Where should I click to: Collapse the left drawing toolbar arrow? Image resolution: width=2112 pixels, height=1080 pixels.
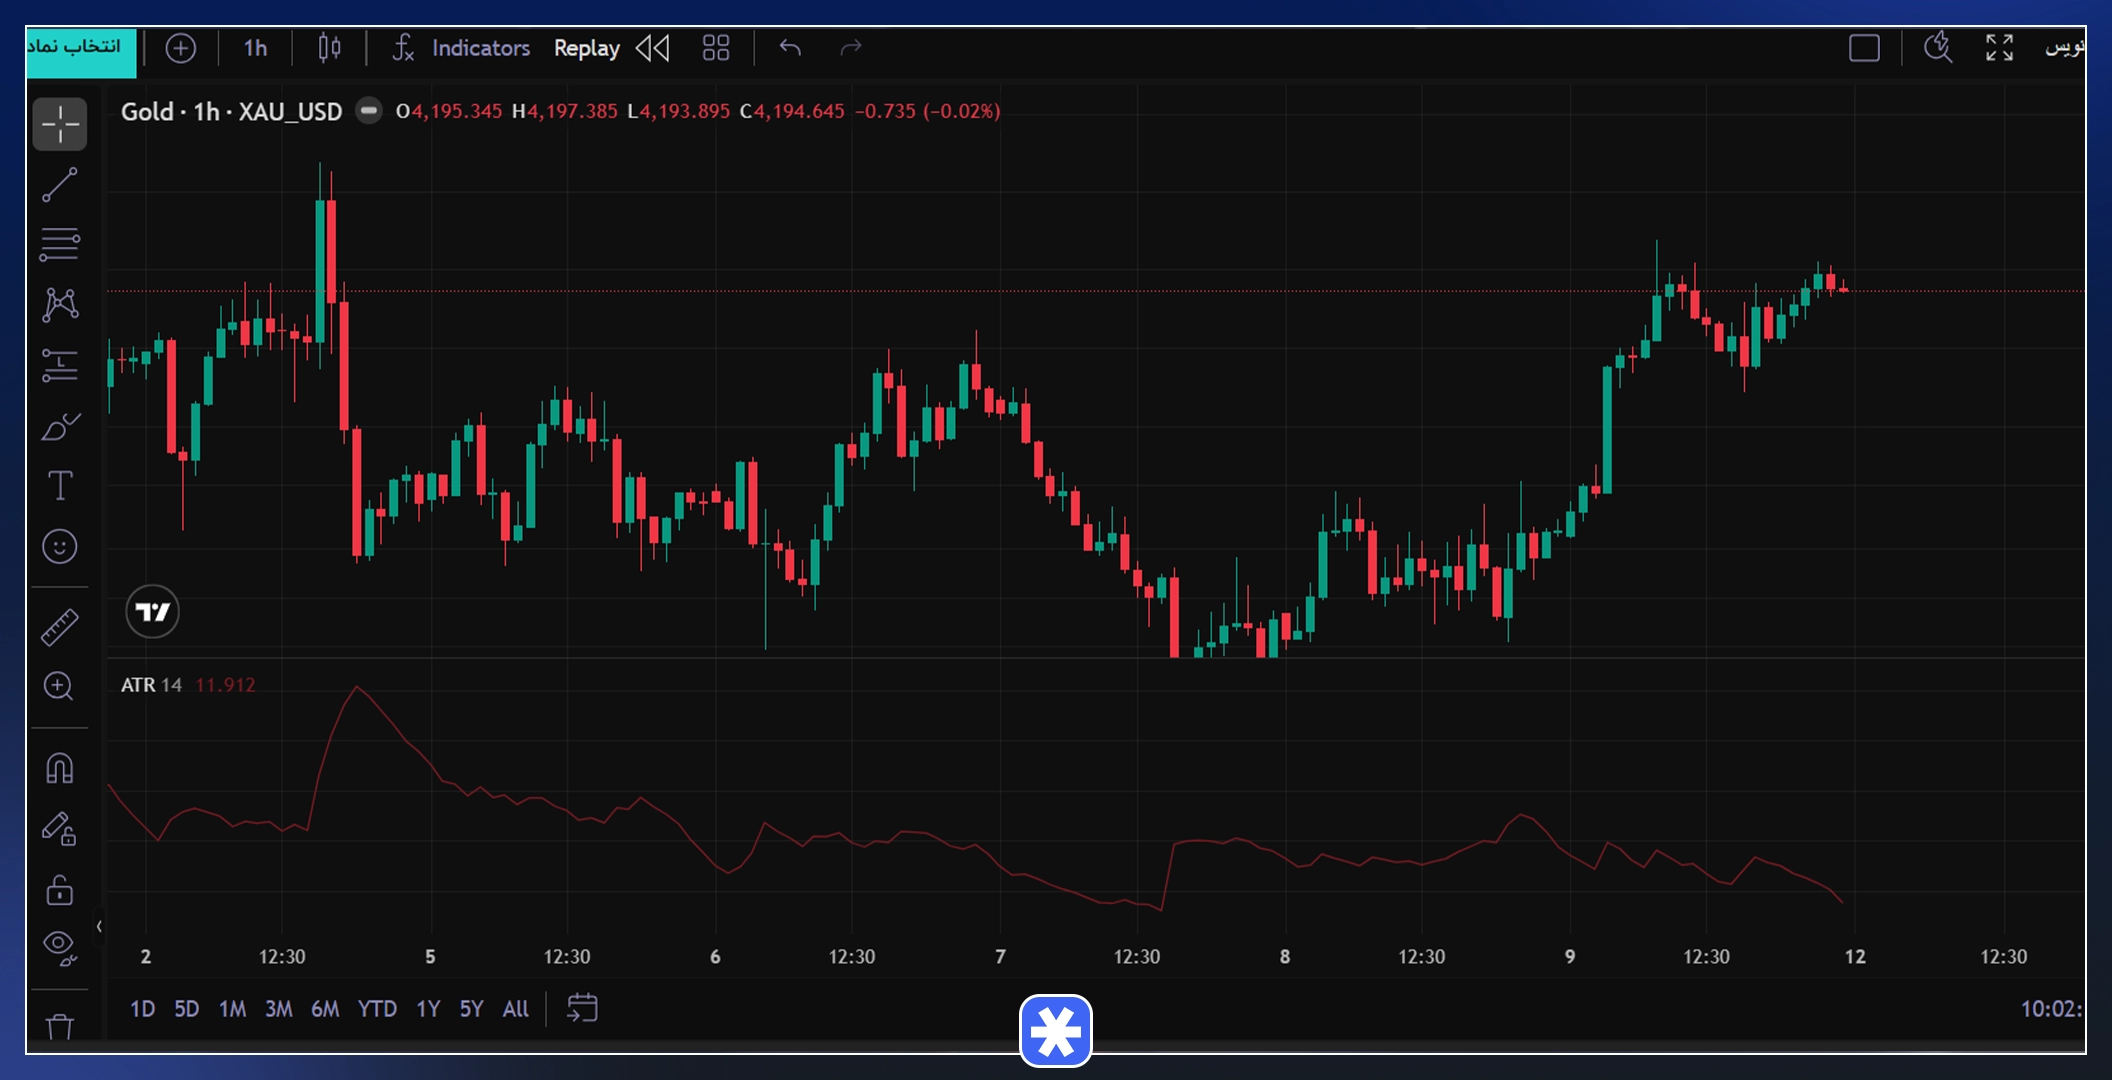(x=99, y=926)
